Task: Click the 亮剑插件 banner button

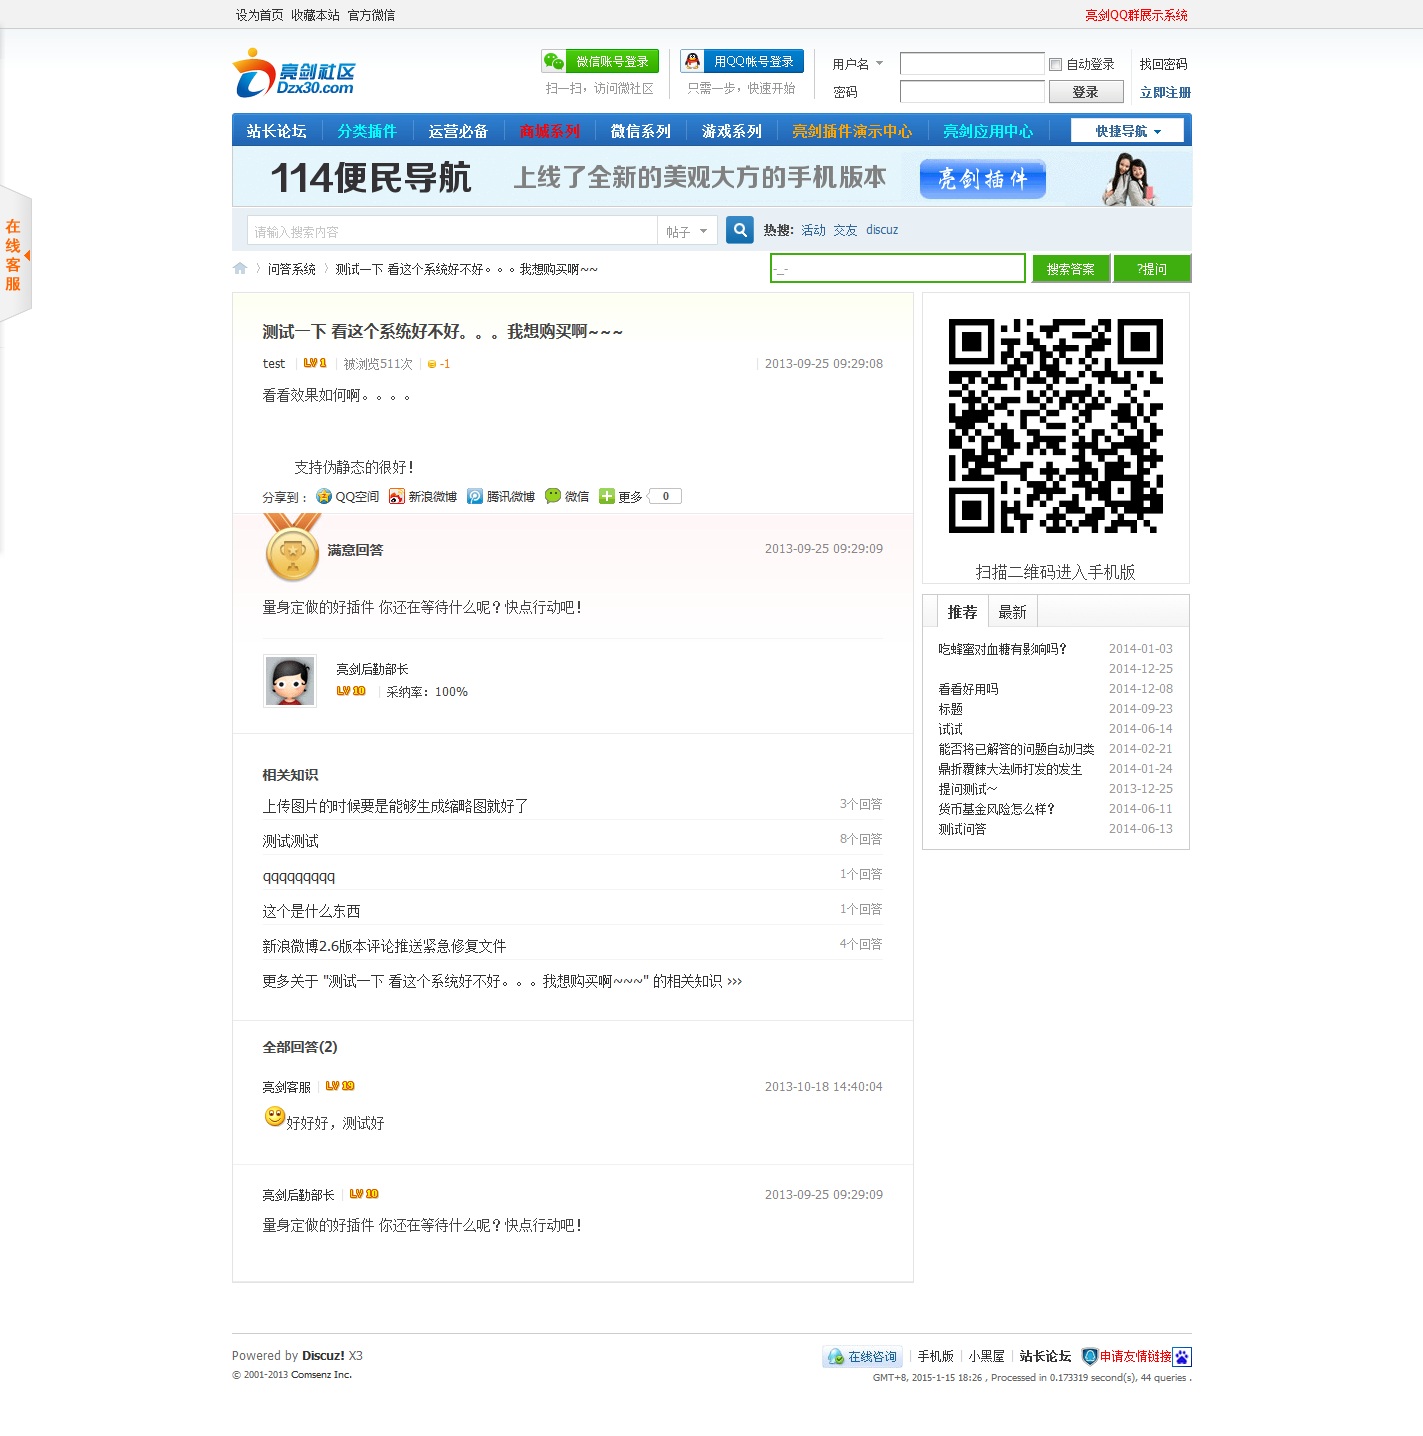Action: tap(983, 179)
